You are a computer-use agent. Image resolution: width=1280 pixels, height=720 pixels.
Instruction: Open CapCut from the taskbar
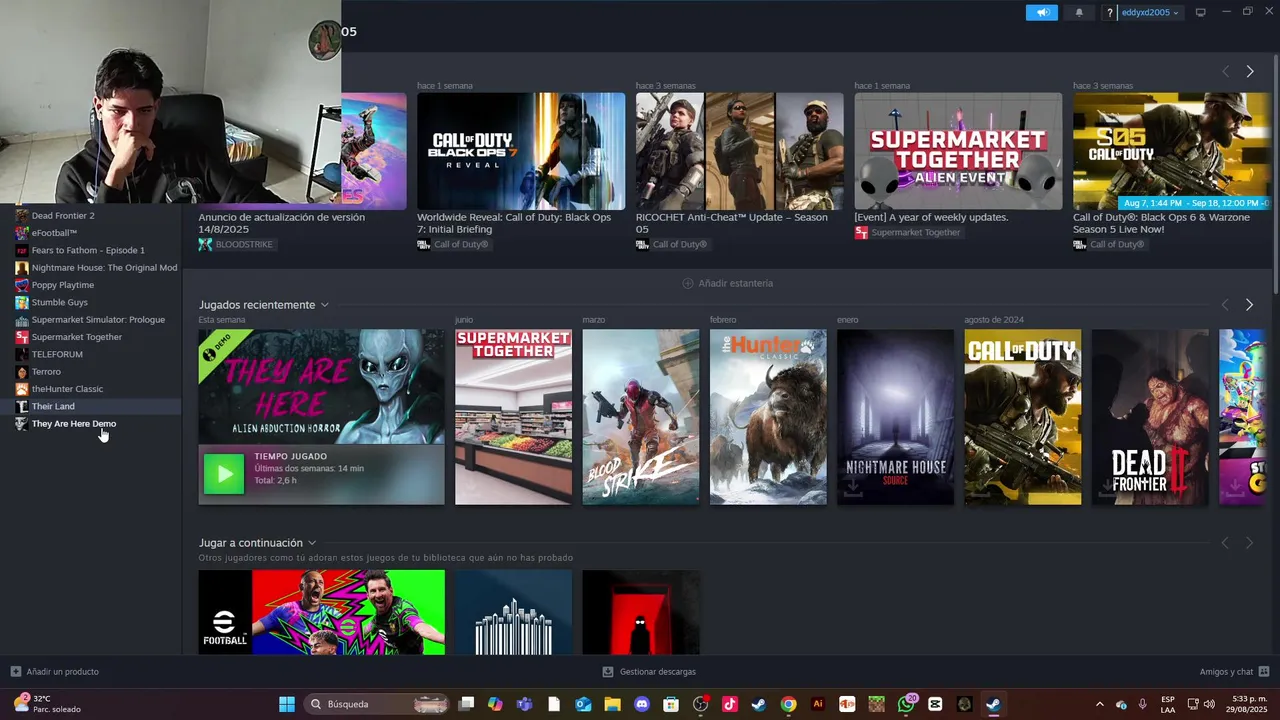(x=935, y=704)
